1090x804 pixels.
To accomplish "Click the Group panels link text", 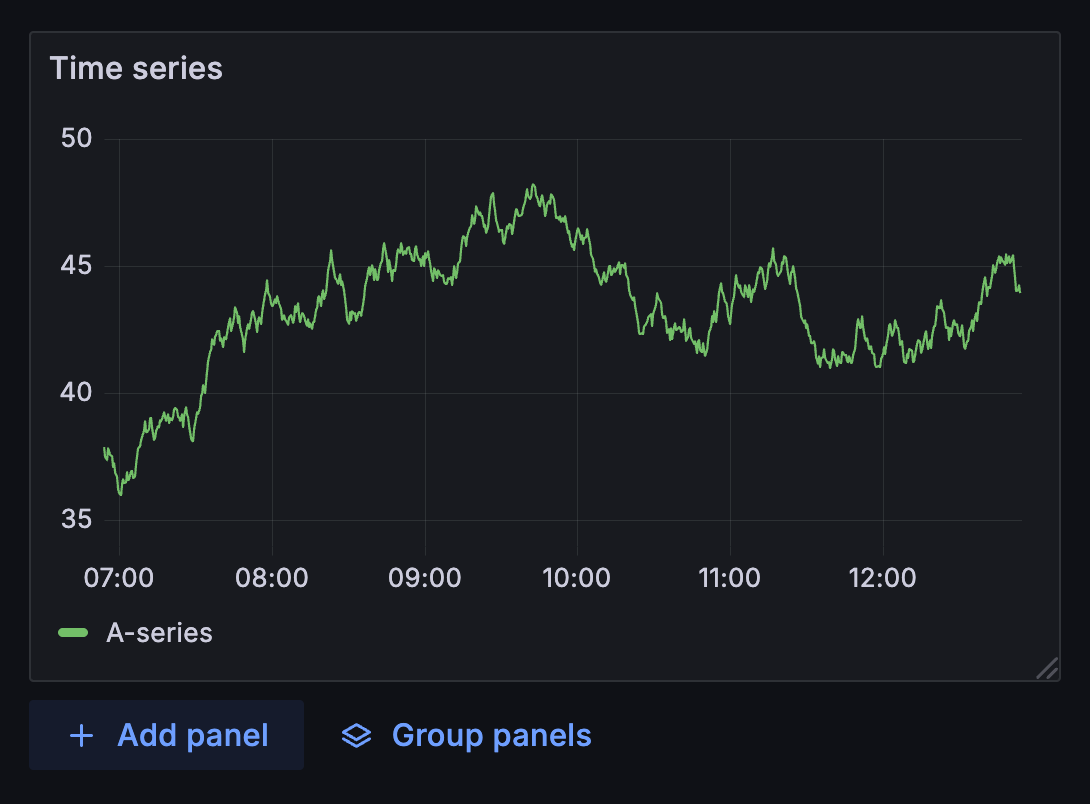I will 491,736.
